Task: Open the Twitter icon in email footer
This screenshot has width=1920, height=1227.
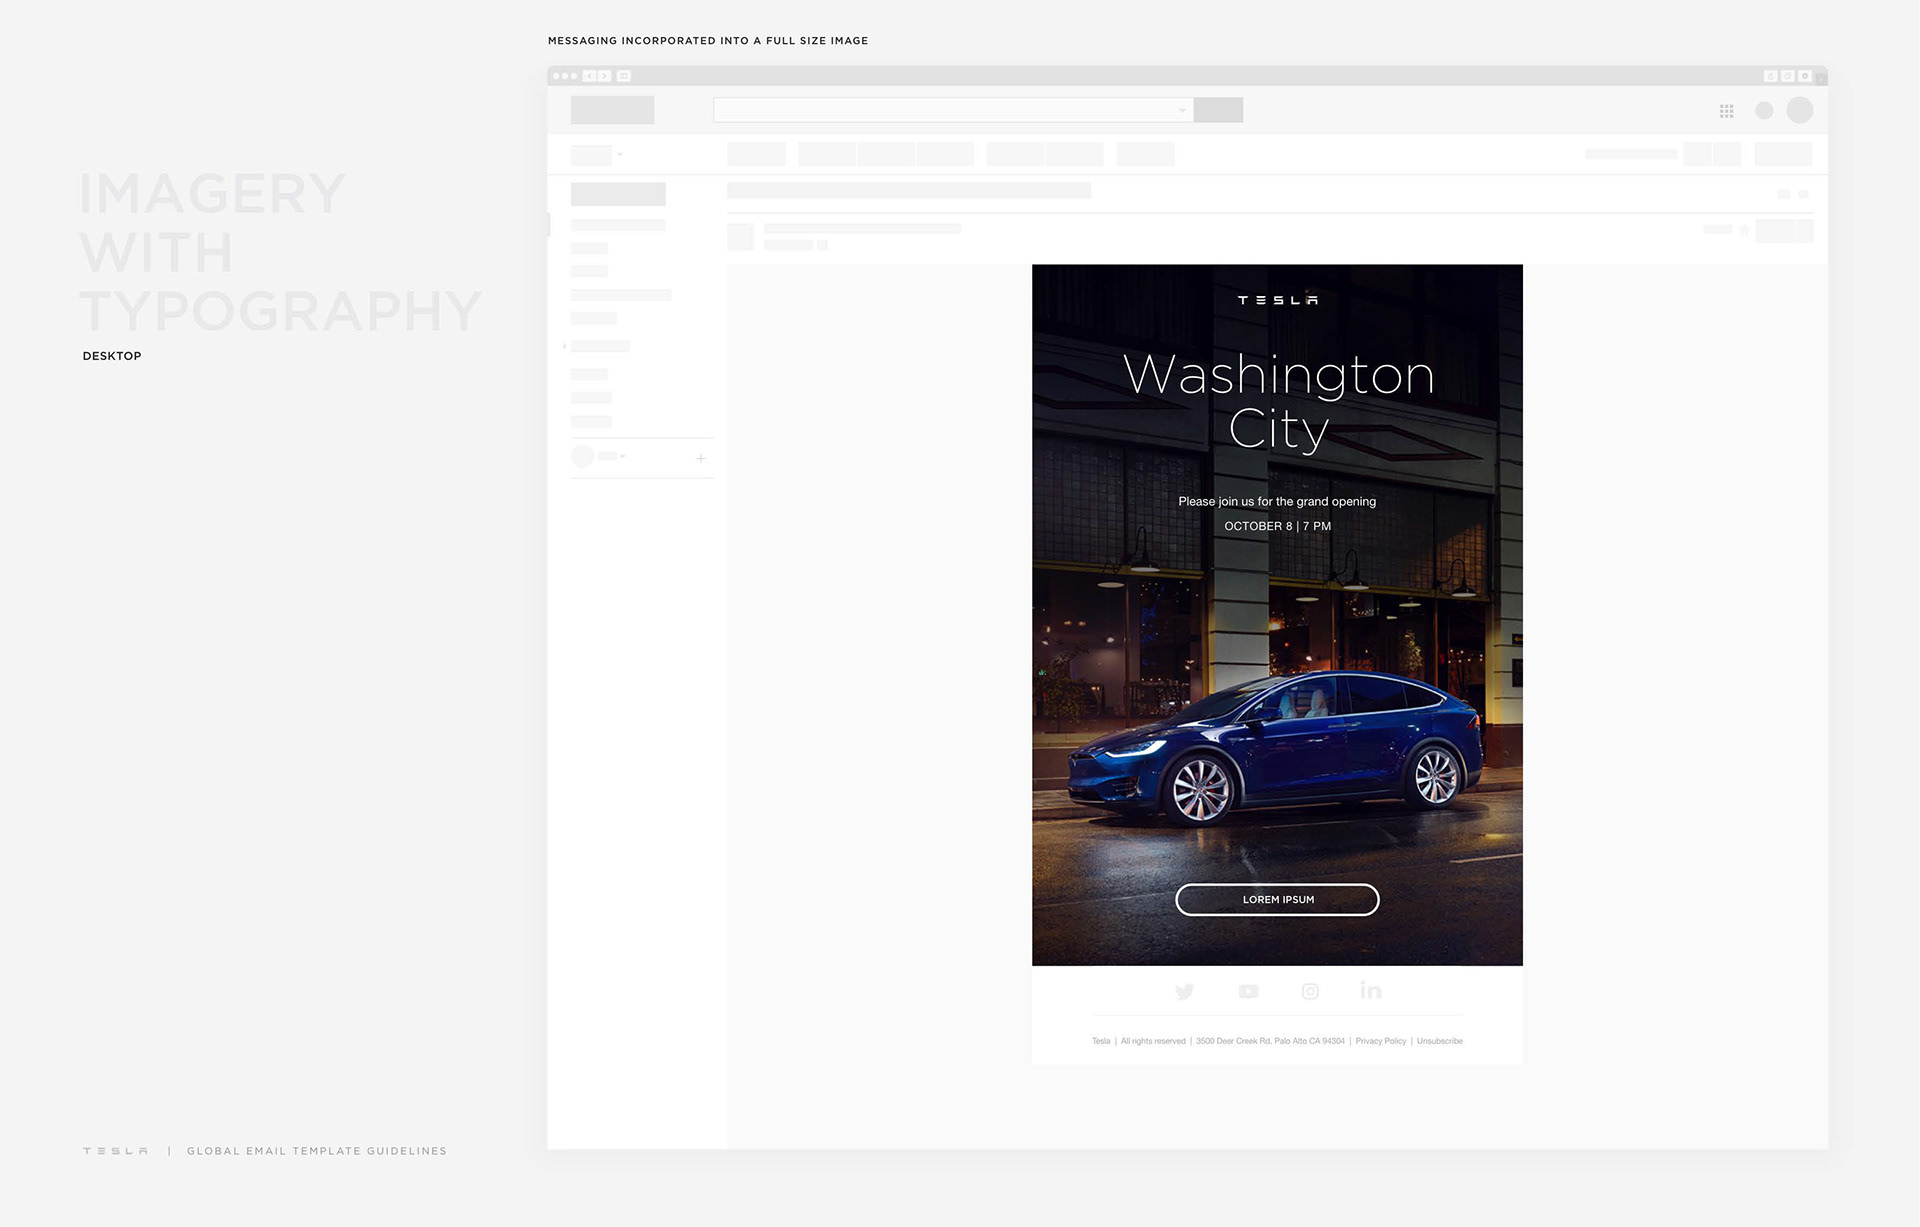Action: click(x=1184, y=991)
